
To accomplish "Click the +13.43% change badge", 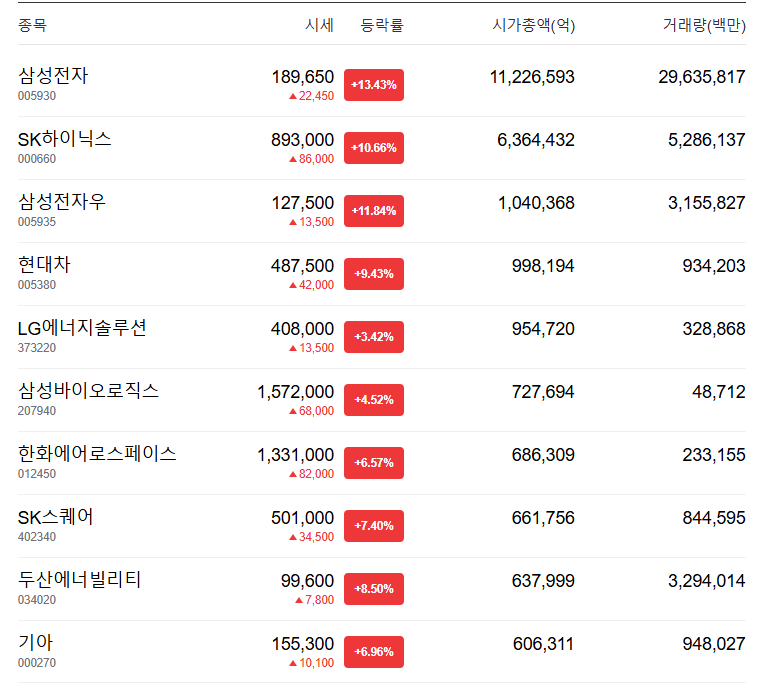I will 374,85.
